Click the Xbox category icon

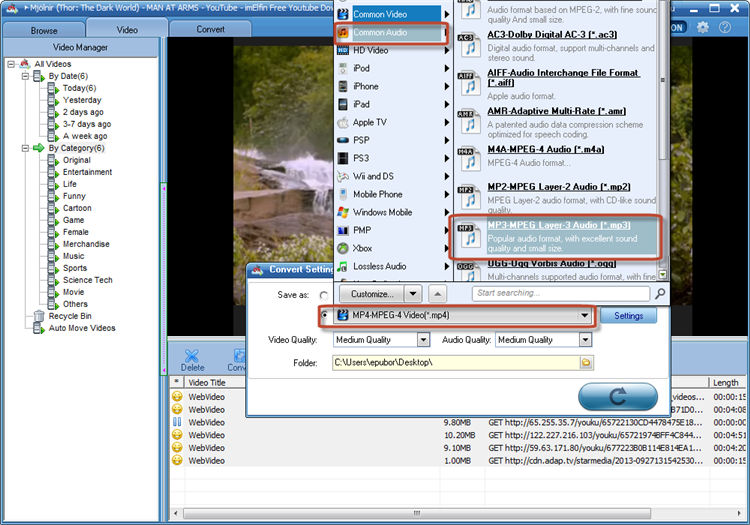tap(343, 248)
